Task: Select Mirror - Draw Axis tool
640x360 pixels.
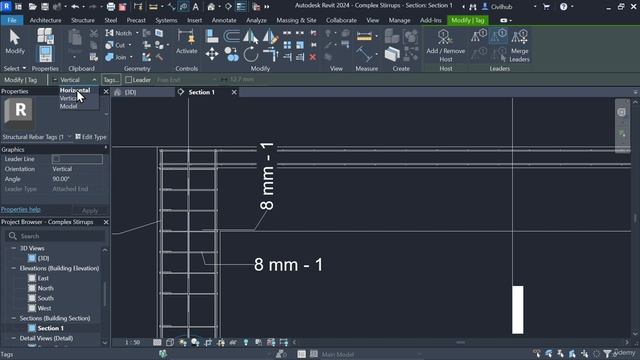Action: click(271, 36)
